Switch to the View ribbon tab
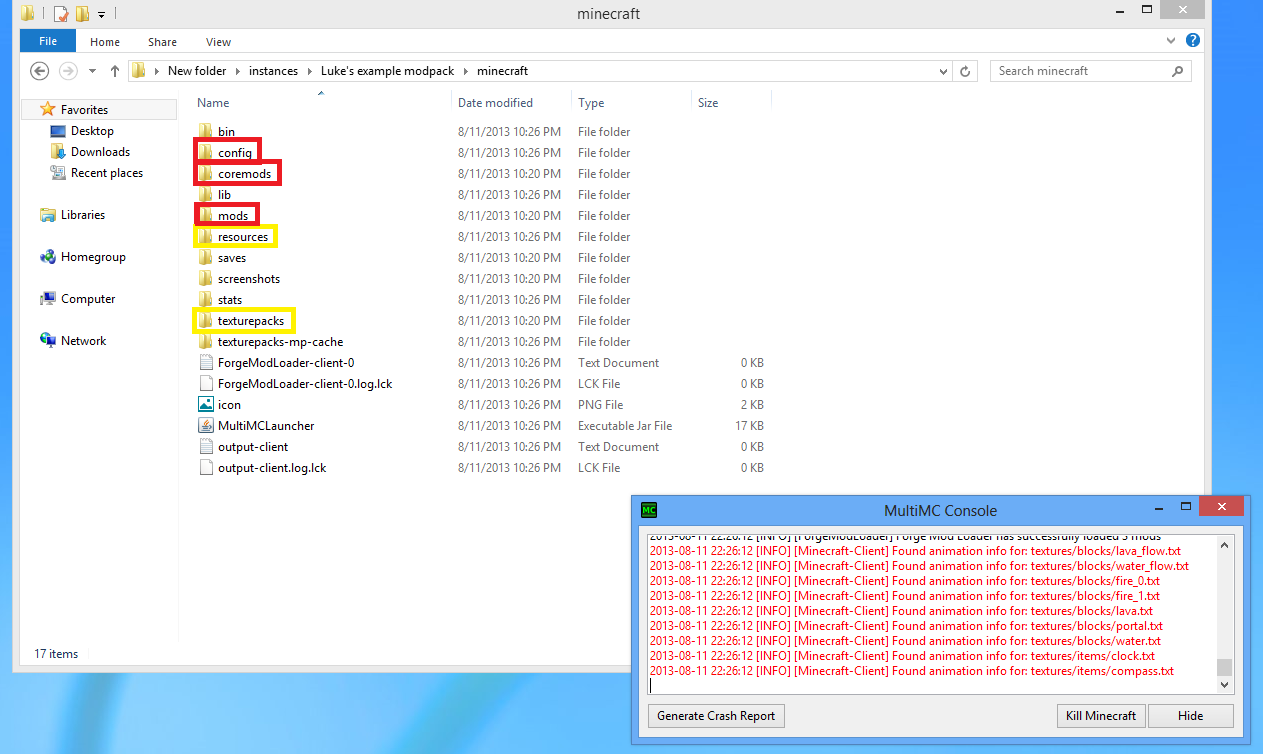The width and height of the screenshot is (1263, 754). tap(218, 42)
